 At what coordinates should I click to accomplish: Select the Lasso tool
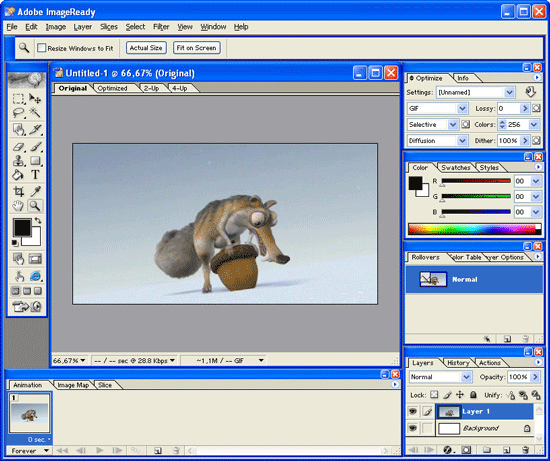(18, 113)
